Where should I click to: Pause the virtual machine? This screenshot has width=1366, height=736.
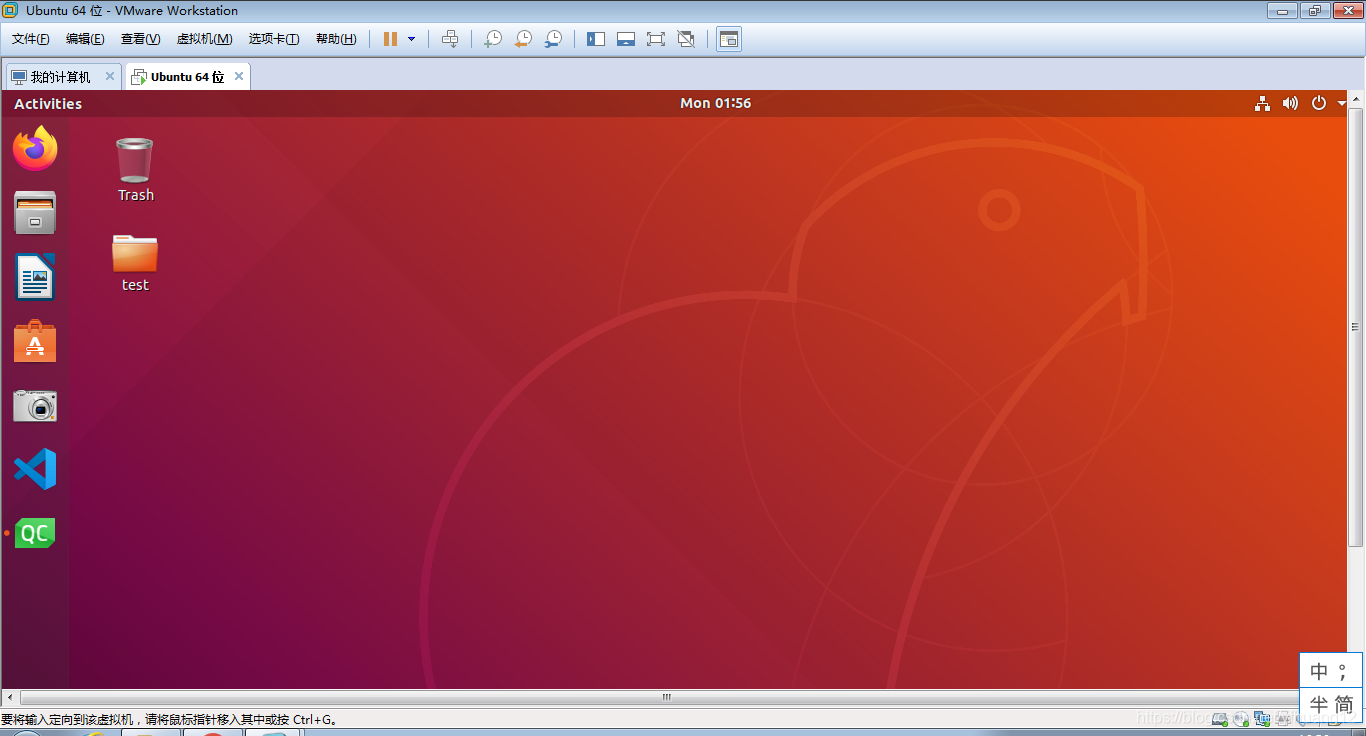[390, 39]
